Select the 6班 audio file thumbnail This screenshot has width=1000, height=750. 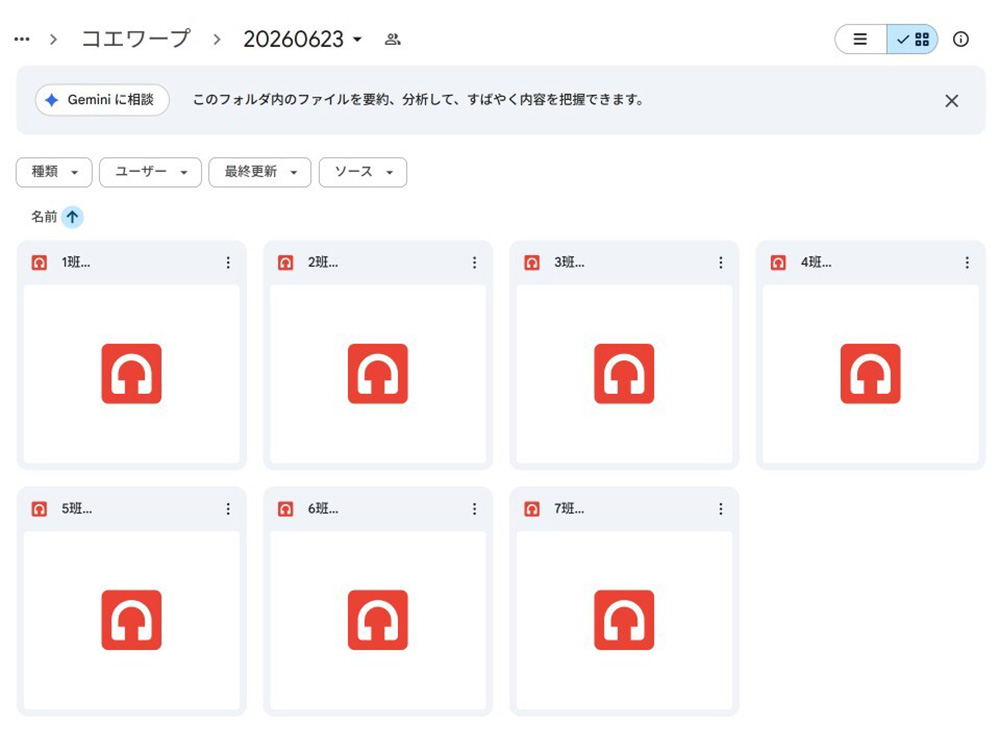coord(378,621)
